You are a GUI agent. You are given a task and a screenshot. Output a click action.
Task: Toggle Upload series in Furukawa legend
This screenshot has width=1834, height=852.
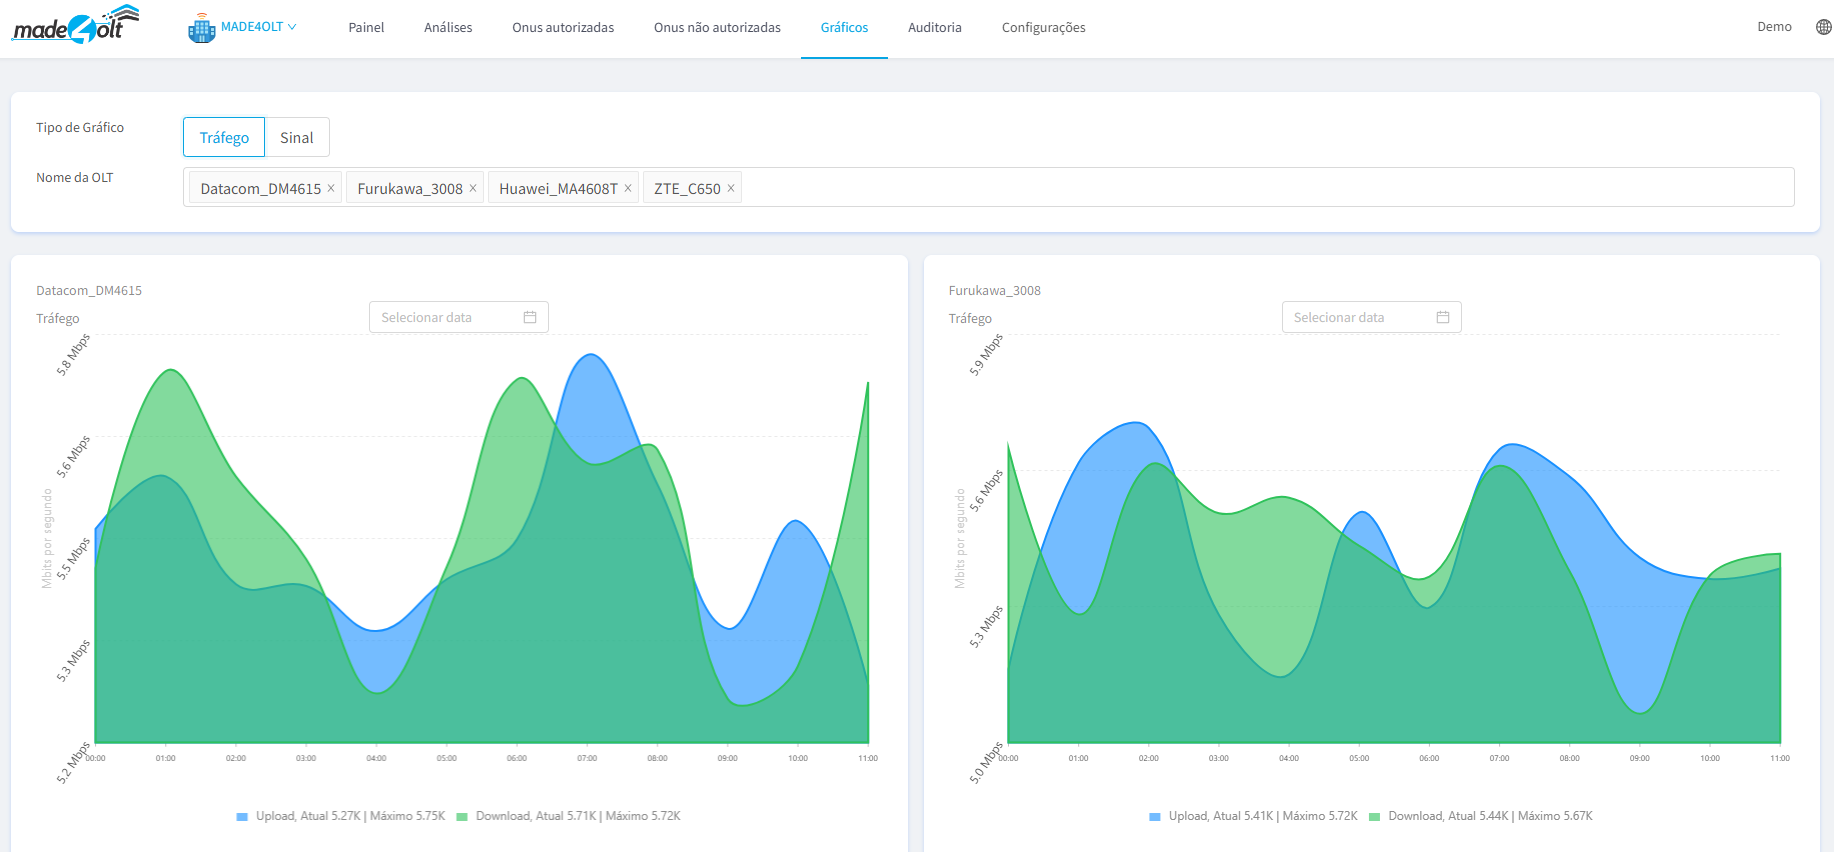tap(1254, 816)
